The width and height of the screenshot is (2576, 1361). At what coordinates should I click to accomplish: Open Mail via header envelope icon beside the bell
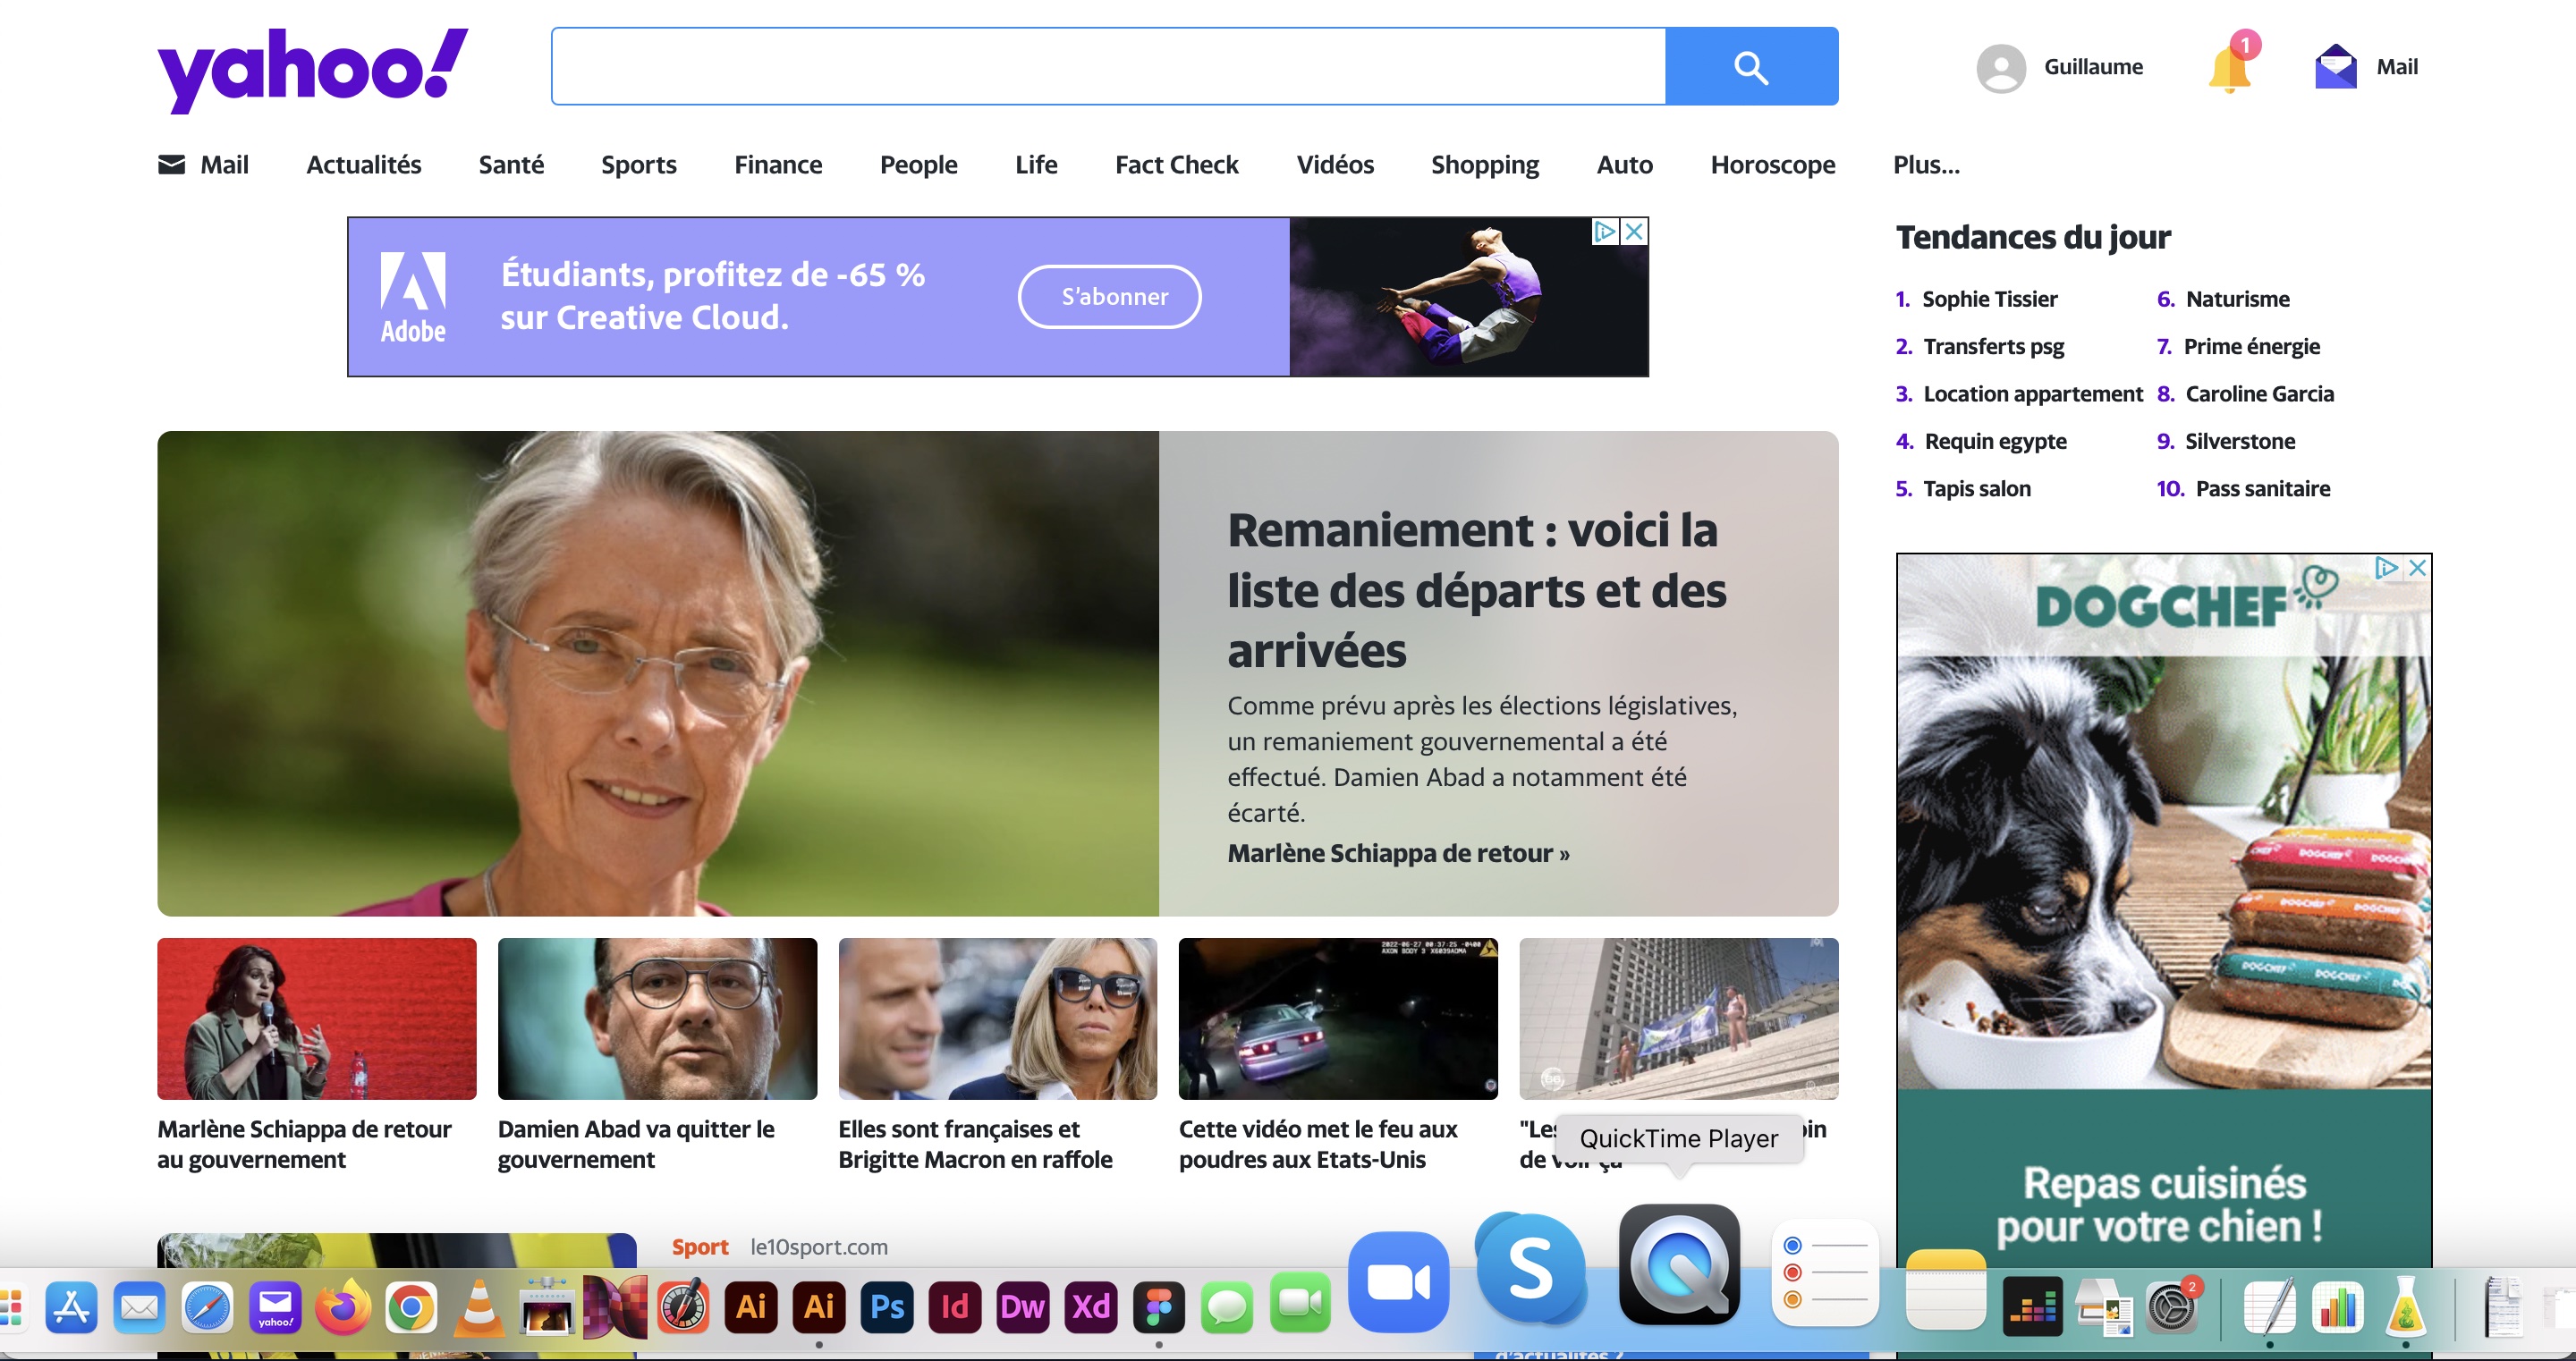pos(2335,67)
